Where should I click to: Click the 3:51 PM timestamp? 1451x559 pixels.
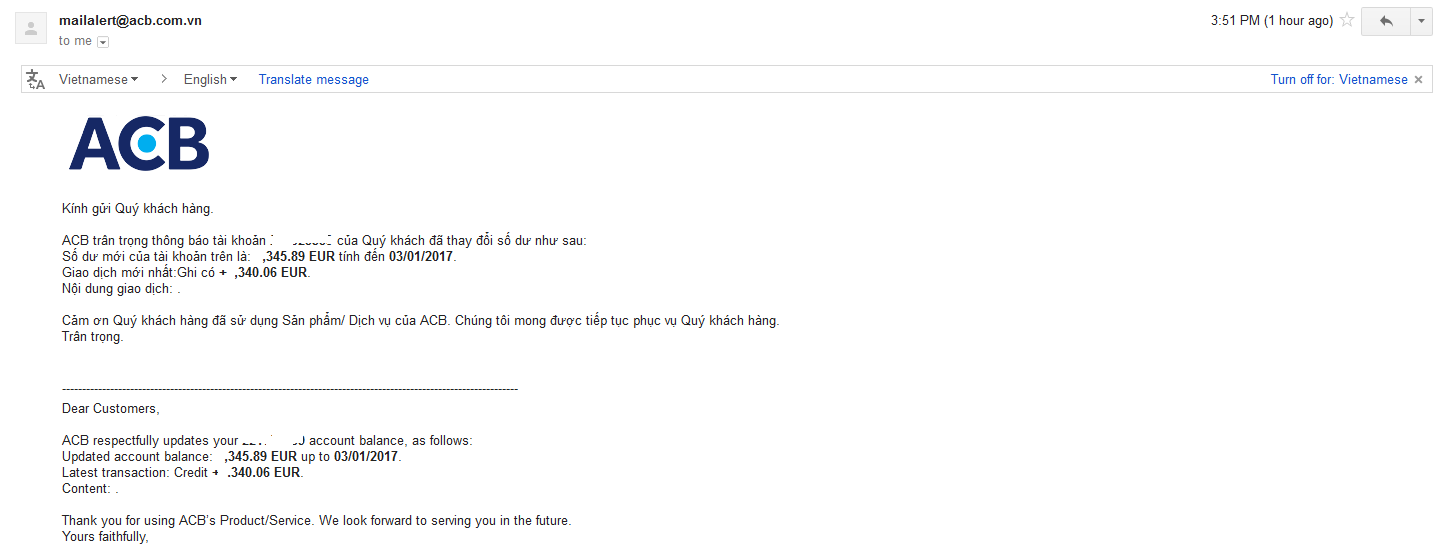click(x=1271, y=21)
